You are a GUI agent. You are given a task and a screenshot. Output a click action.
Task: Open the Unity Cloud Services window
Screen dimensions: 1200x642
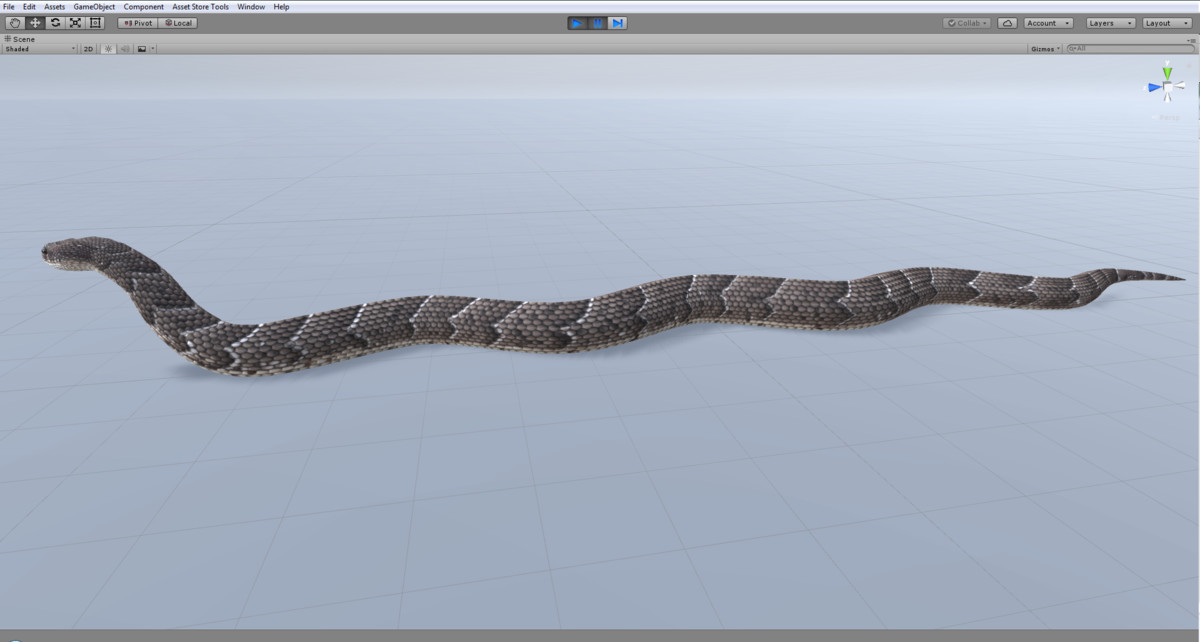coord(1007,21)
